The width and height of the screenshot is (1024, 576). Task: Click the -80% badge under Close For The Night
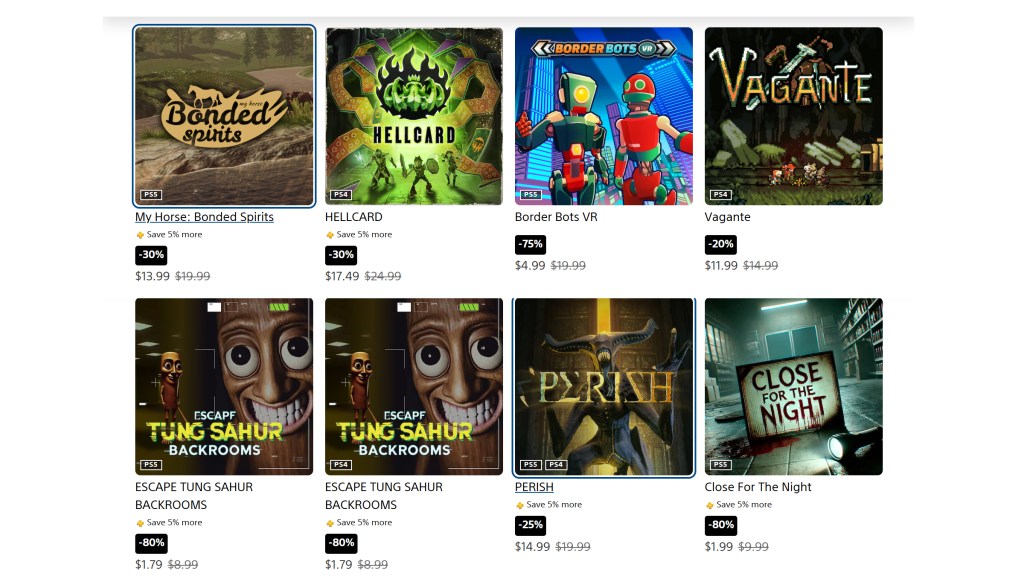(x=721, y=525)
